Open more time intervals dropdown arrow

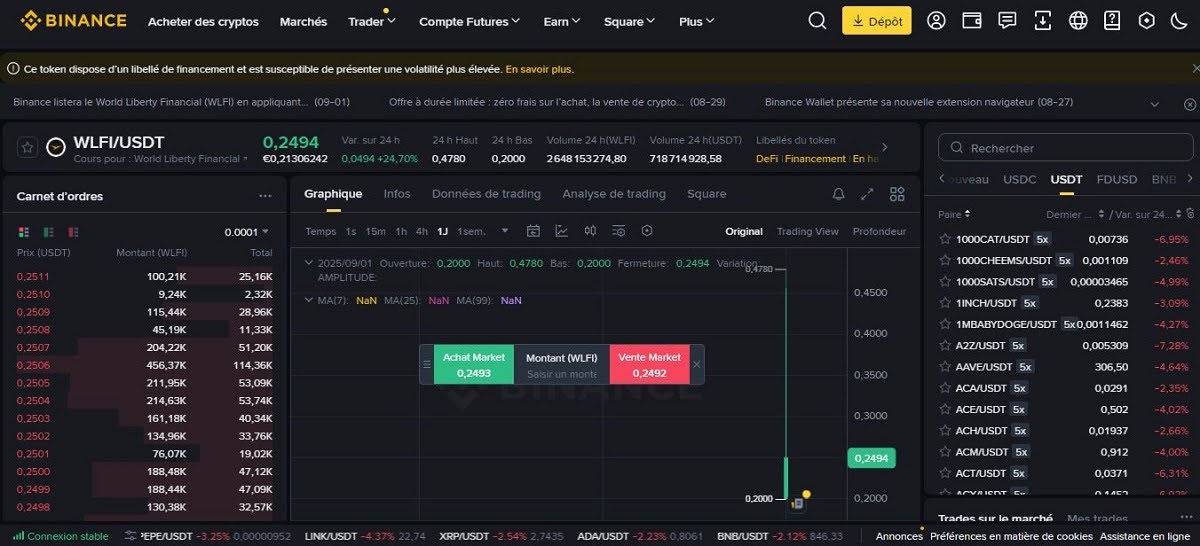pos(504,231)
